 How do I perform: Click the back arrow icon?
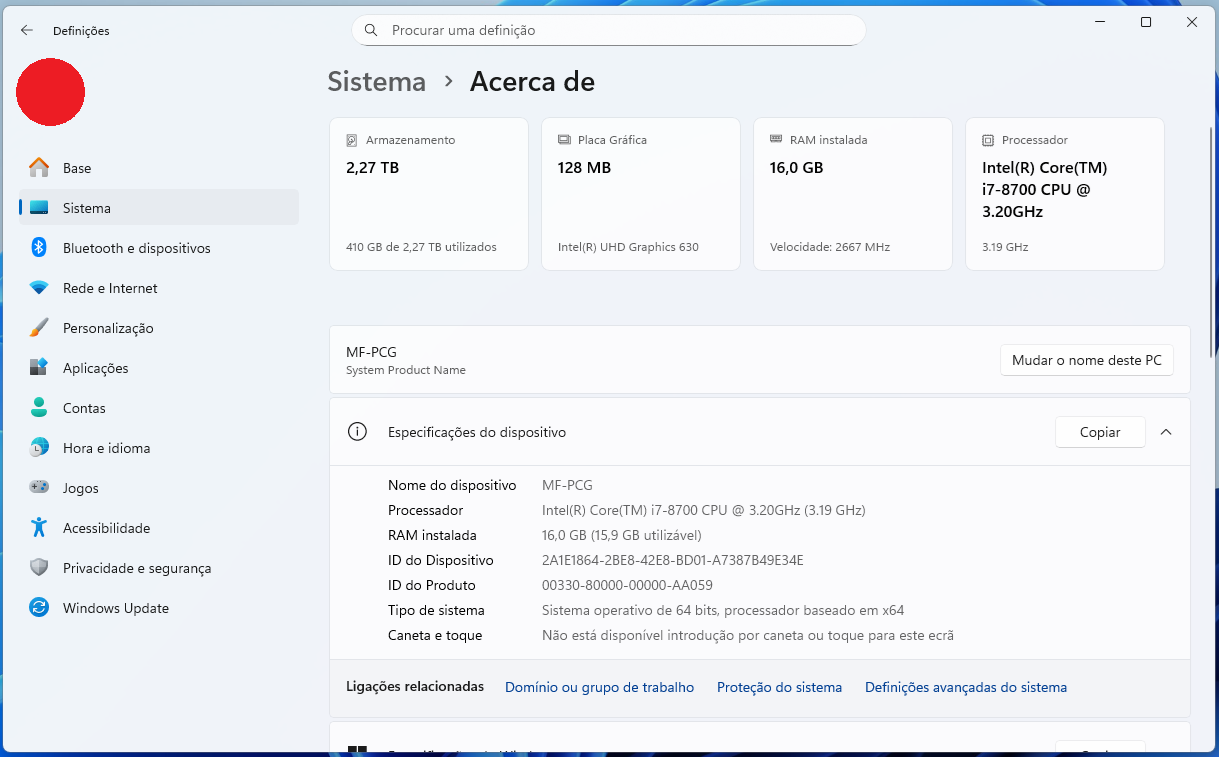click(x=27, y=31)
